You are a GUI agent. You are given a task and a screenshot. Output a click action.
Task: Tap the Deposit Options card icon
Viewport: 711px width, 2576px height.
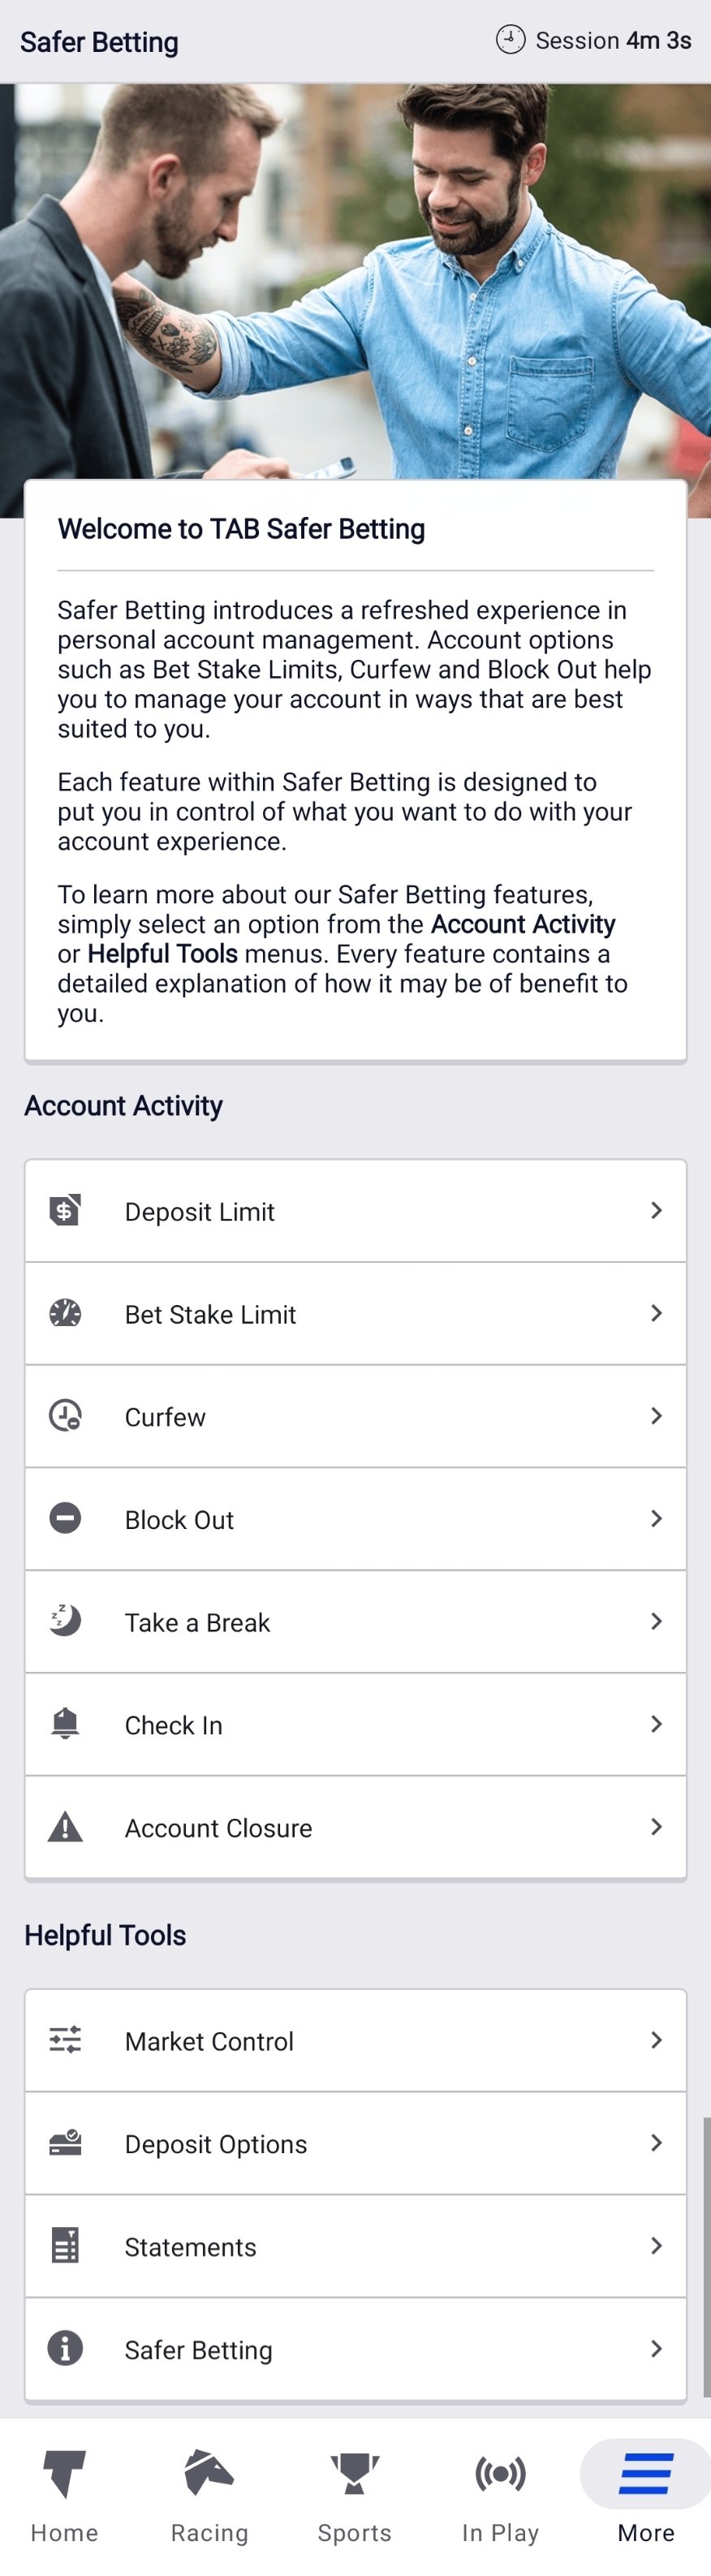pyautogui.click(x=65, y=2142)
